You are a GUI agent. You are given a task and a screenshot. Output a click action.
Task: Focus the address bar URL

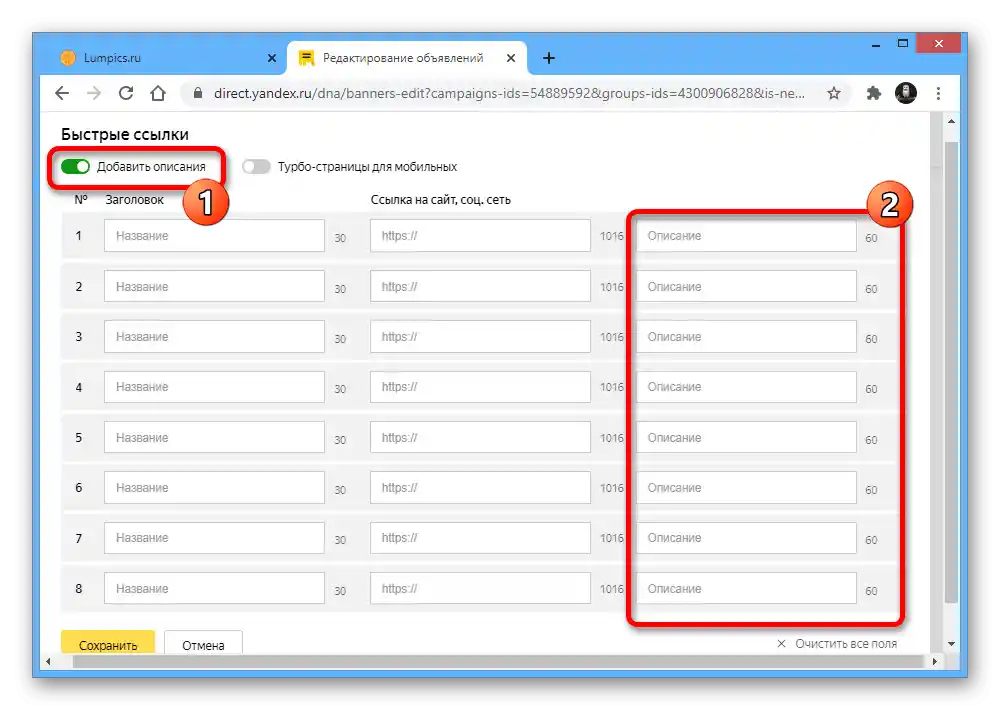pos(509,93)
